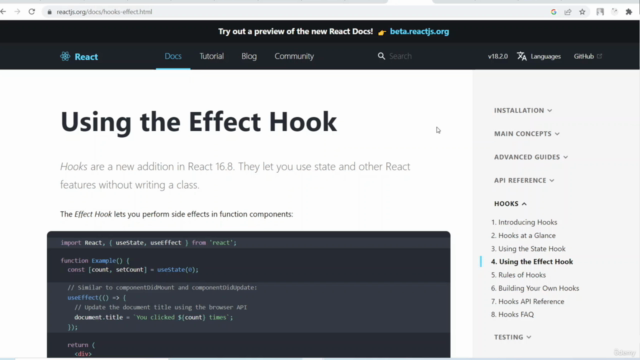Click the GitHub external link icon
Screen dimensions: 640x360
coord(599,56)
